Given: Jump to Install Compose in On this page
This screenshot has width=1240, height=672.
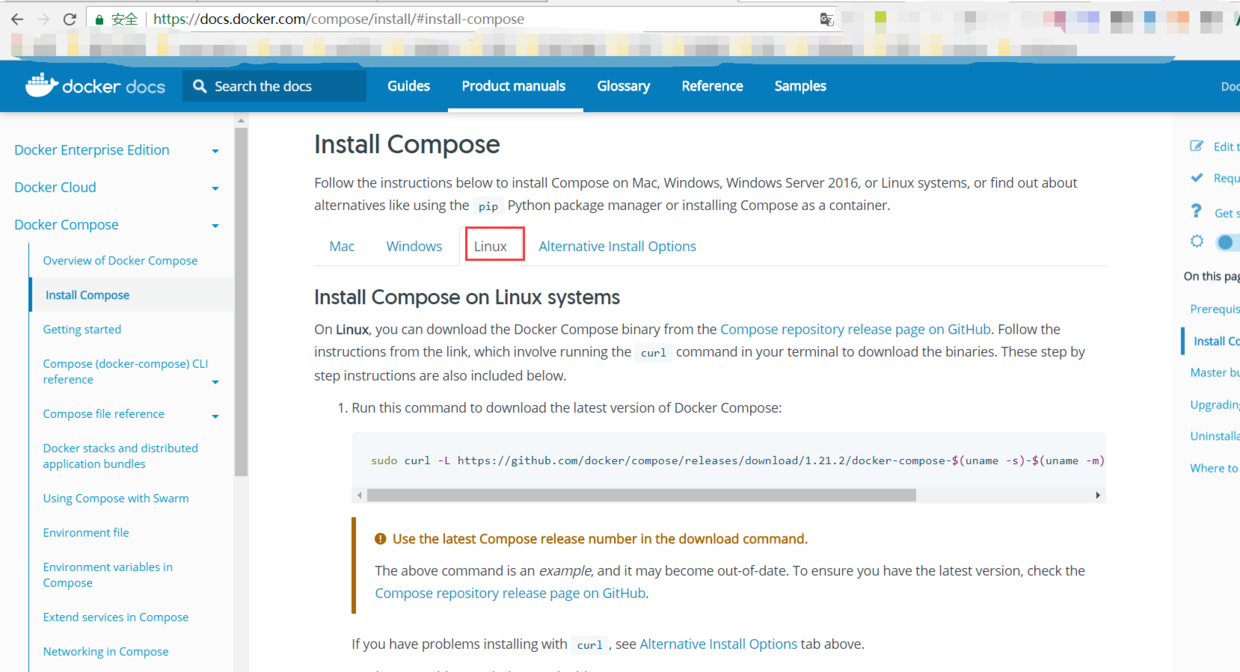Looking at the screenshot, I should [x=1216, y=341].
